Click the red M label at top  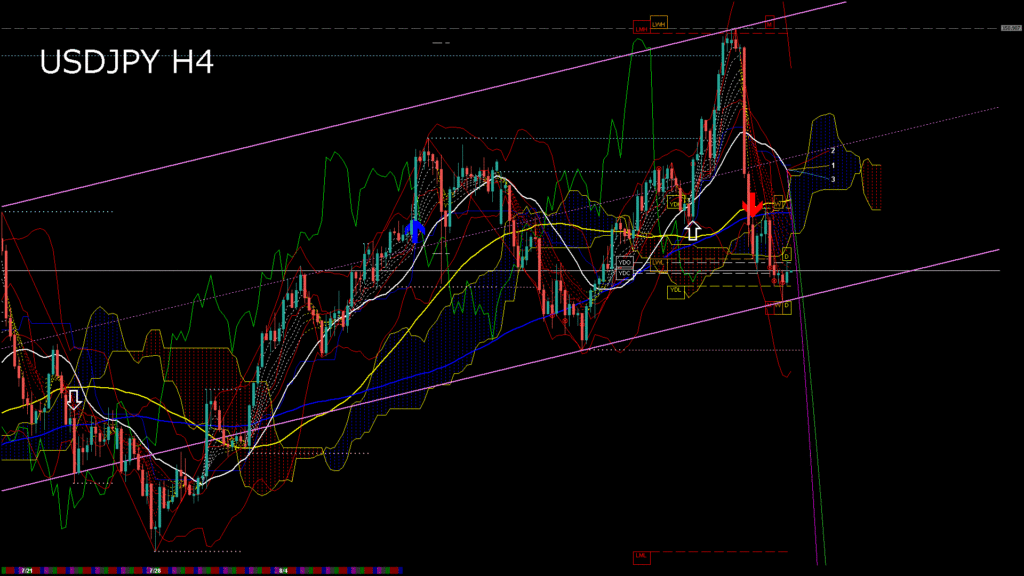[769, 24]
